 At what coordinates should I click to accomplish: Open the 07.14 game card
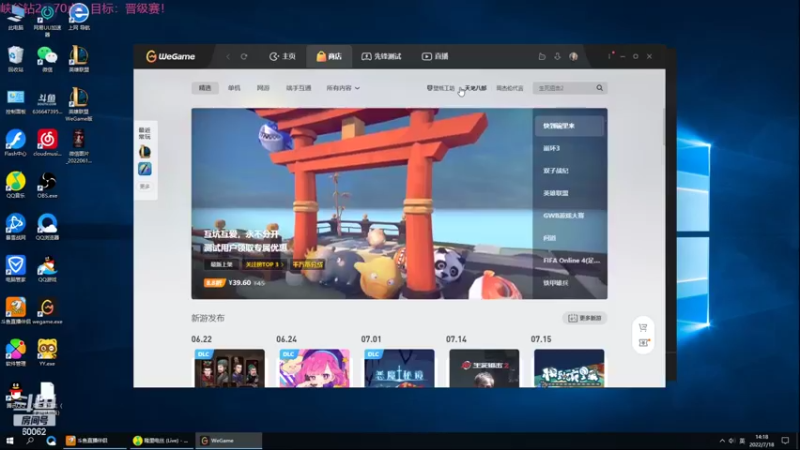(484, 368)
